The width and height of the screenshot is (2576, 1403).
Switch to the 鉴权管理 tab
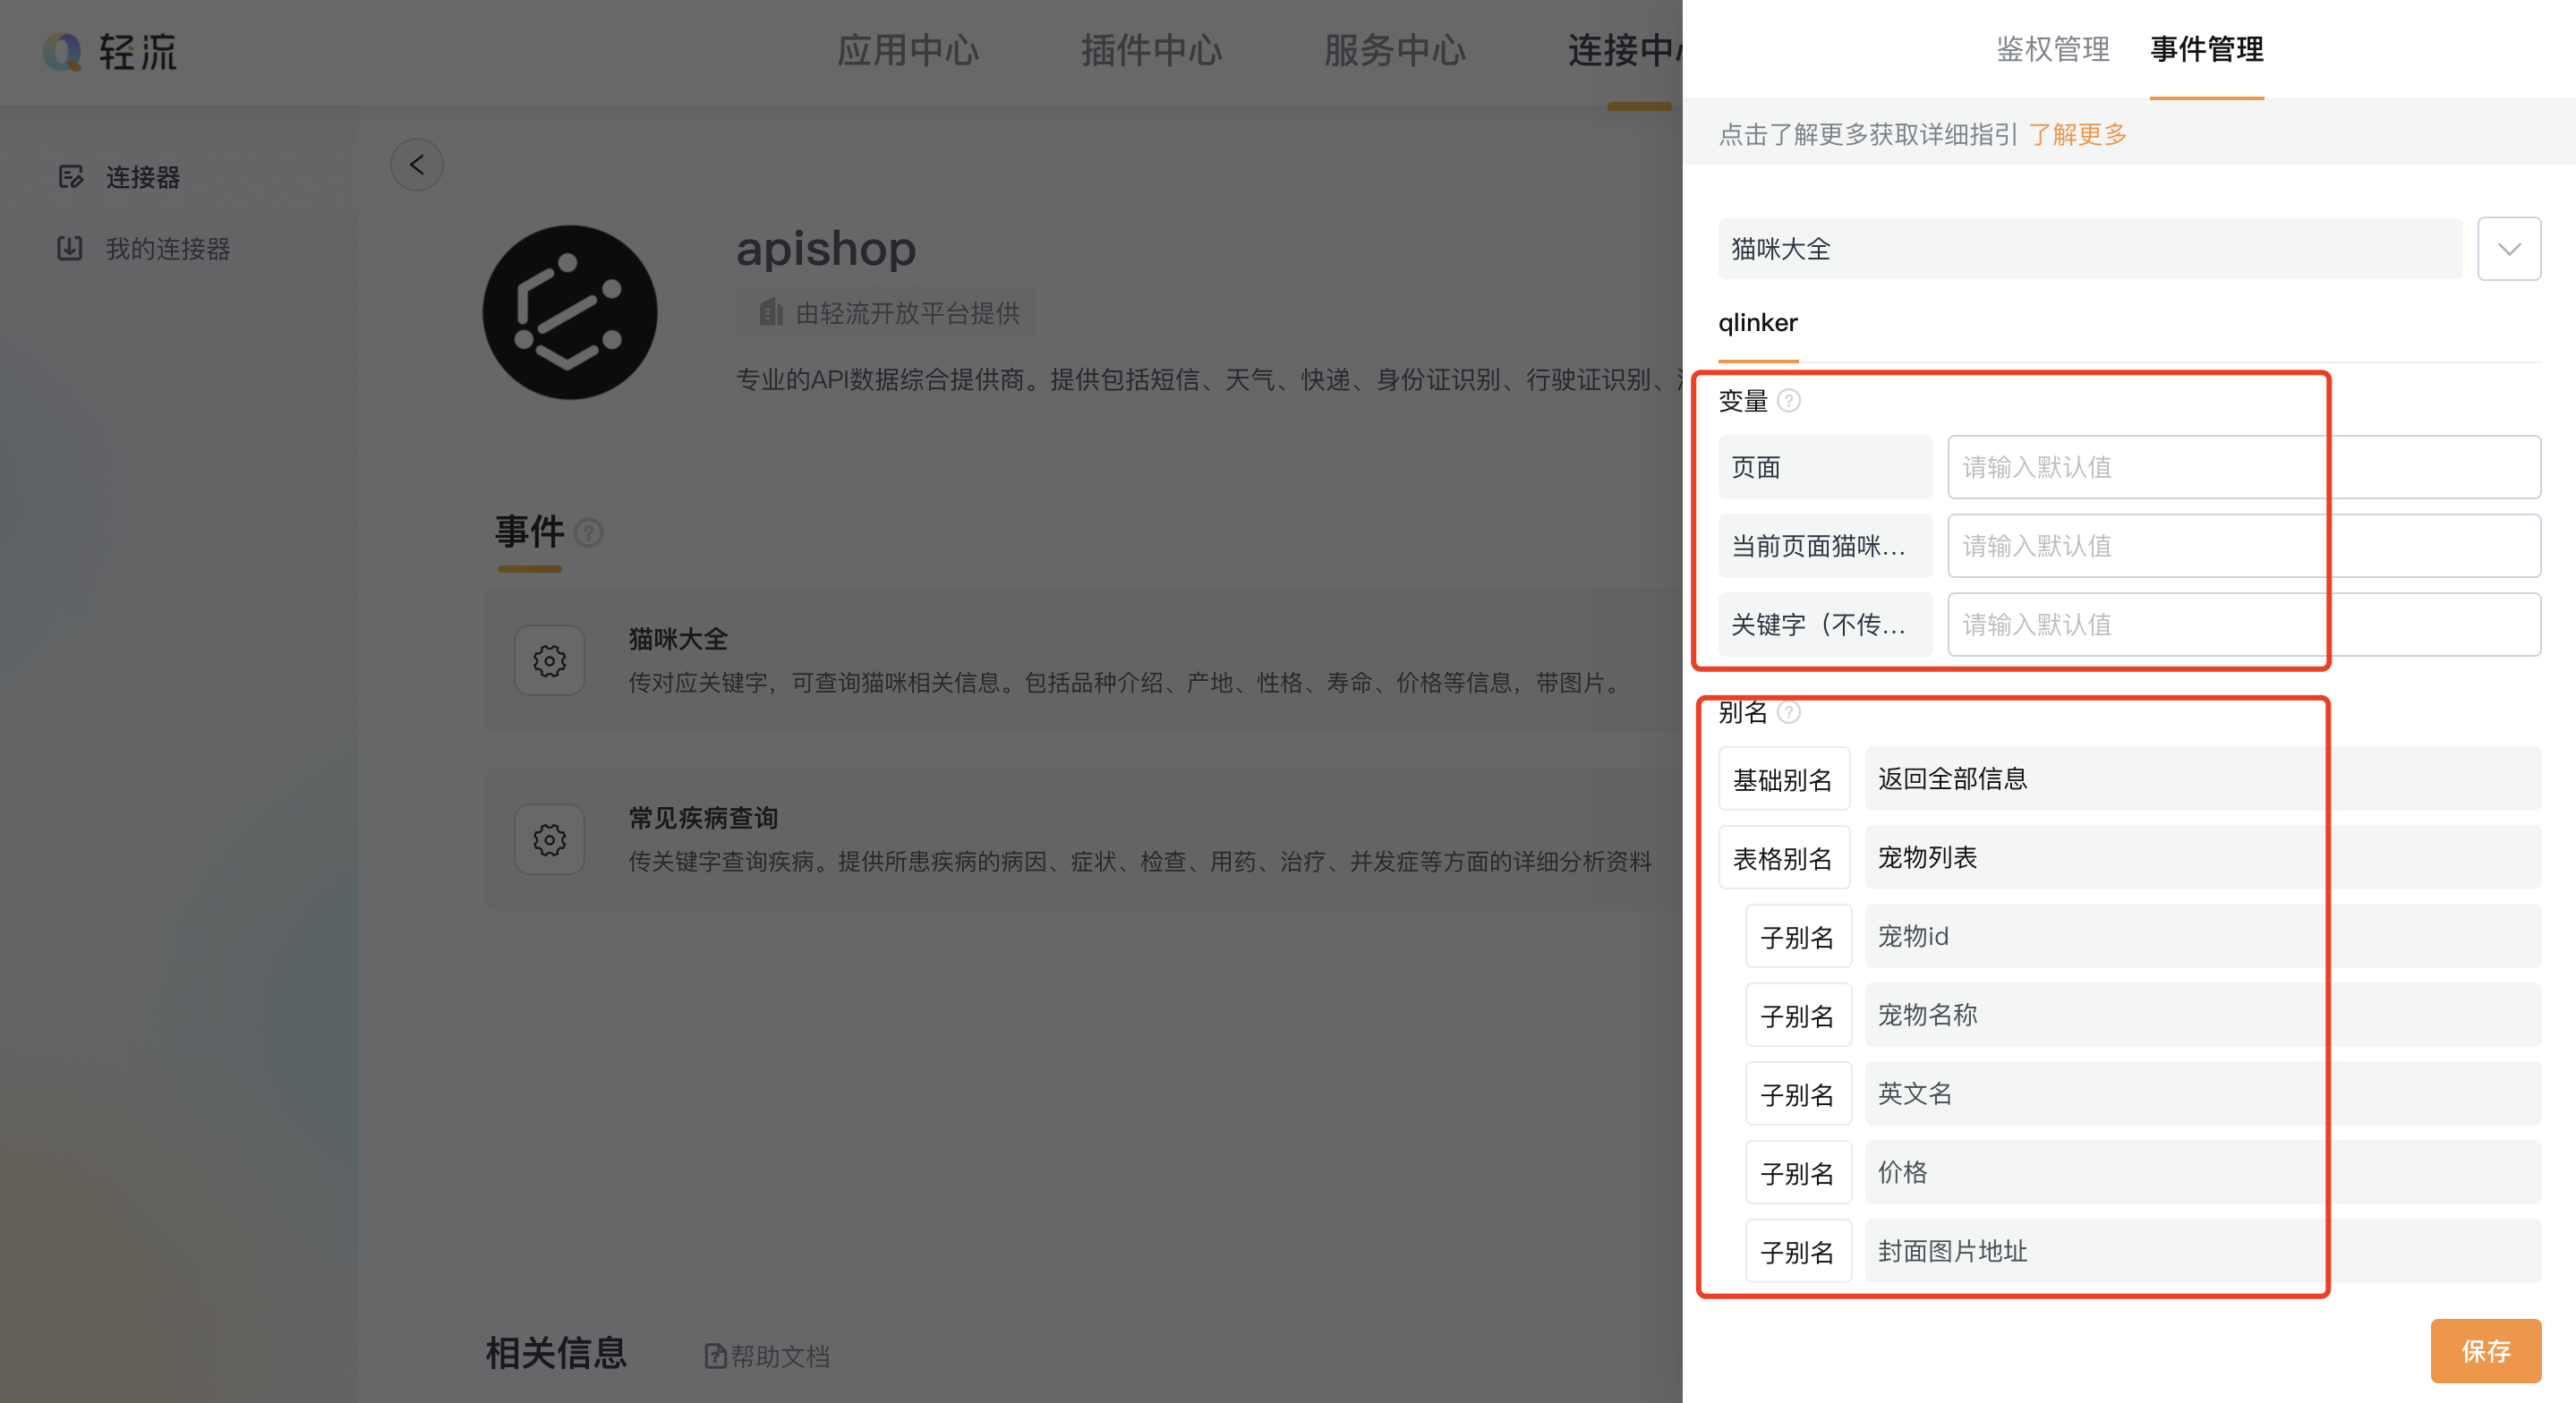coord(2053,49)
